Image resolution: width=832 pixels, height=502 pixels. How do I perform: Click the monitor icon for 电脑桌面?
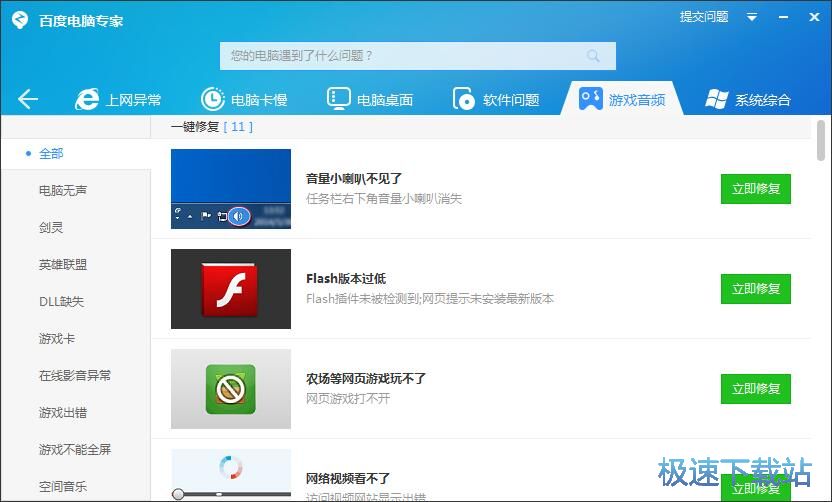pos(339,99)
